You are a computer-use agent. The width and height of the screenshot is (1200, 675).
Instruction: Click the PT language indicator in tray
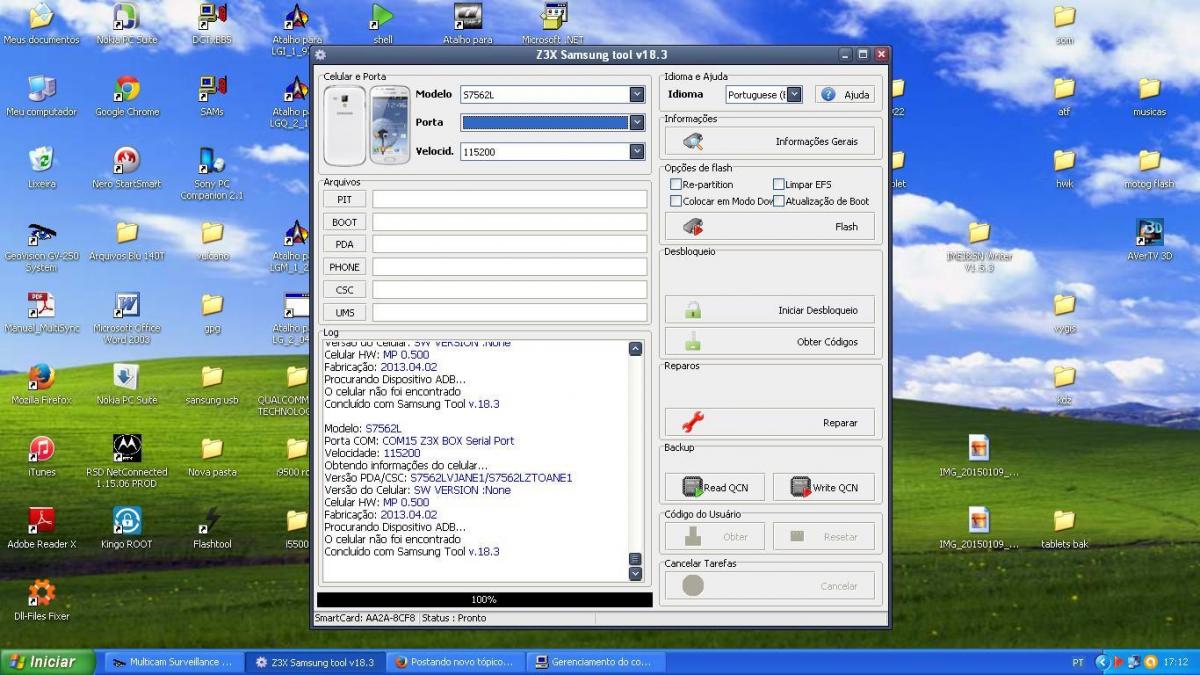1078,662
